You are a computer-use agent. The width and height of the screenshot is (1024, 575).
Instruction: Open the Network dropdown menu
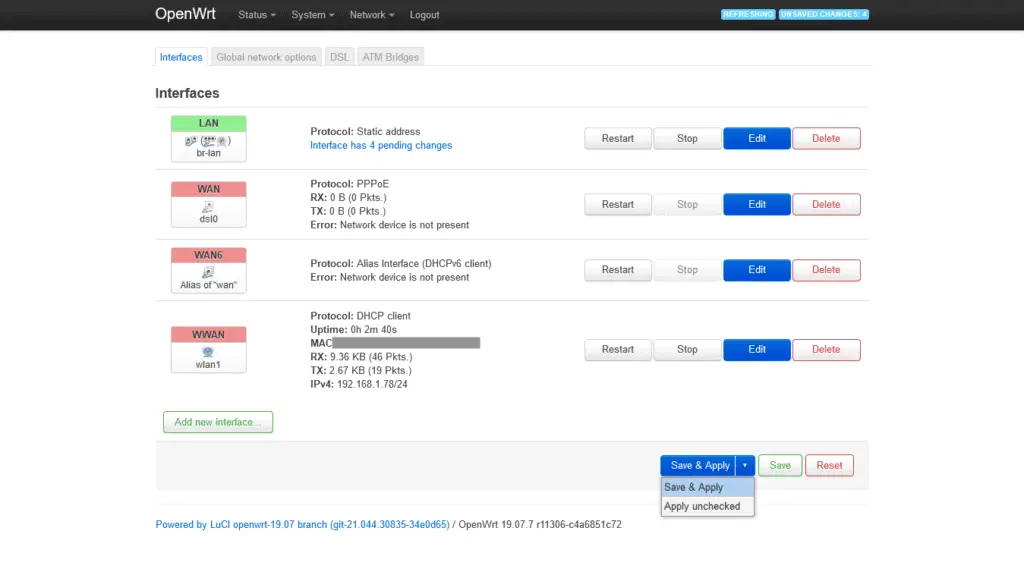pos(372,14)
